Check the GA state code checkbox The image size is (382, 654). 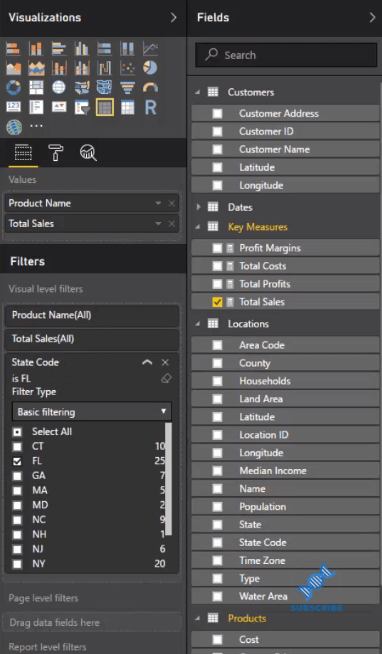(x=17, y=476)
